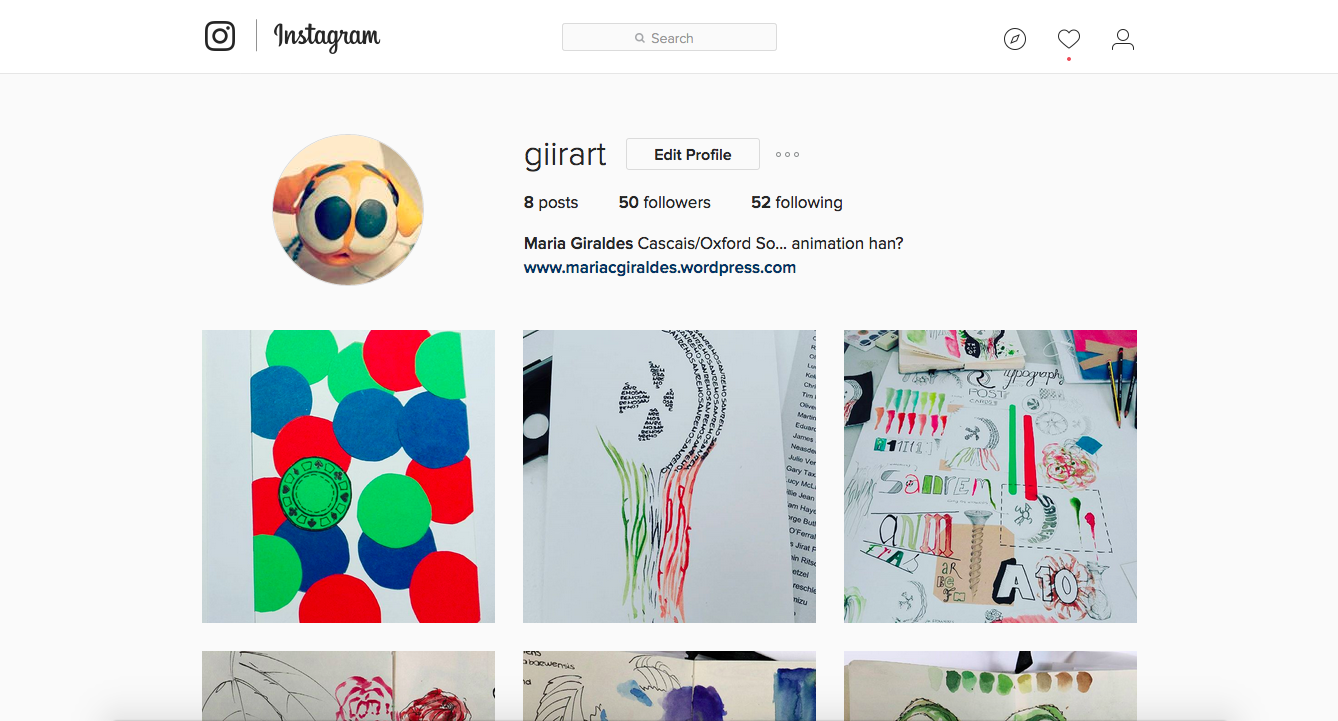The height and width of the screenshot is (721, 1338).
Task: Open the 50 followers list
Action: (x=664, y=202)
